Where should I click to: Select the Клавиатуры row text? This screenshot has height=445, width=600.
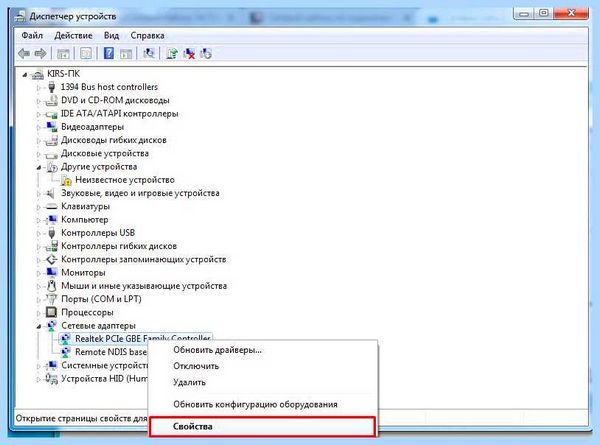[x=85, y=206]
